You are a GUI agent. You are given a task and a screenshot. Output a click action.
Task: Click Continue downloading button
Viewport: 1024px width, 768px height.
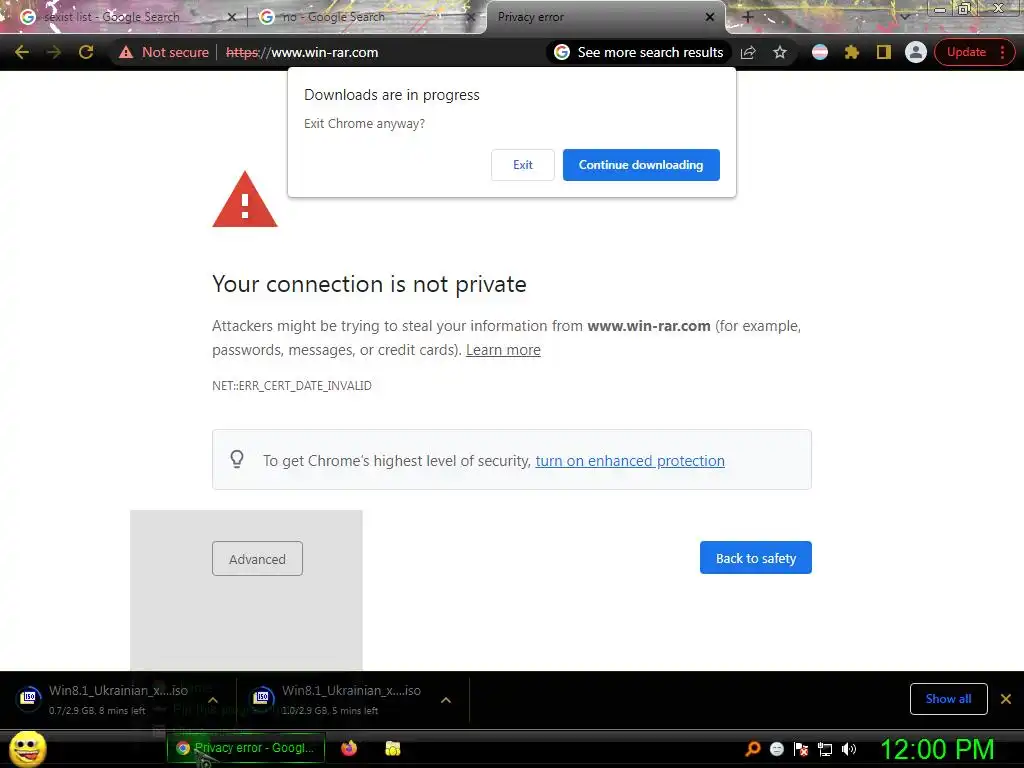coord(641,165)
